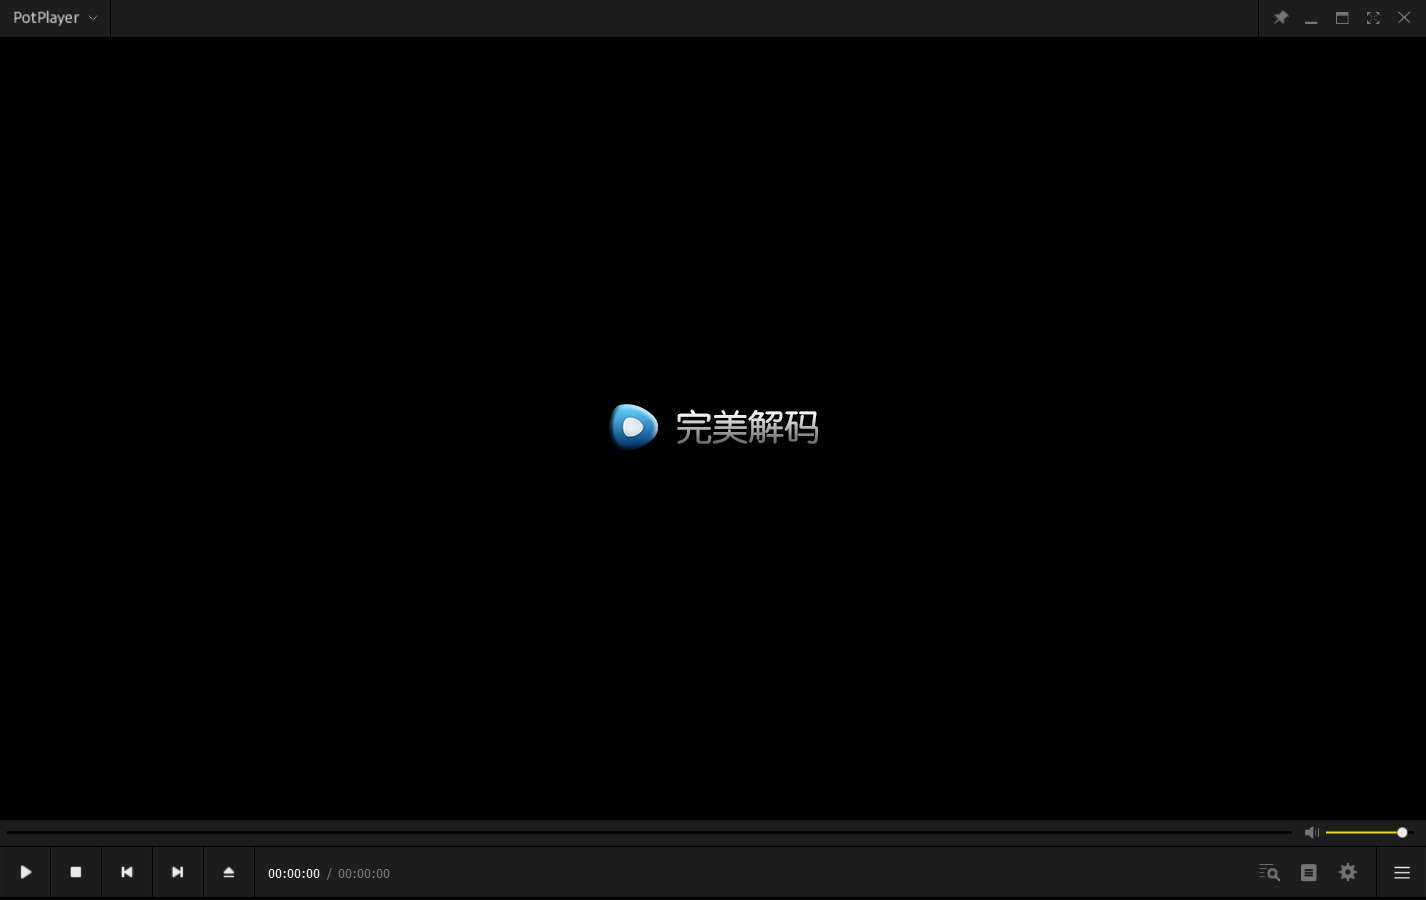Minimize the PotPlayer window
1426x900 pixels.
(x=1311, y=18)
